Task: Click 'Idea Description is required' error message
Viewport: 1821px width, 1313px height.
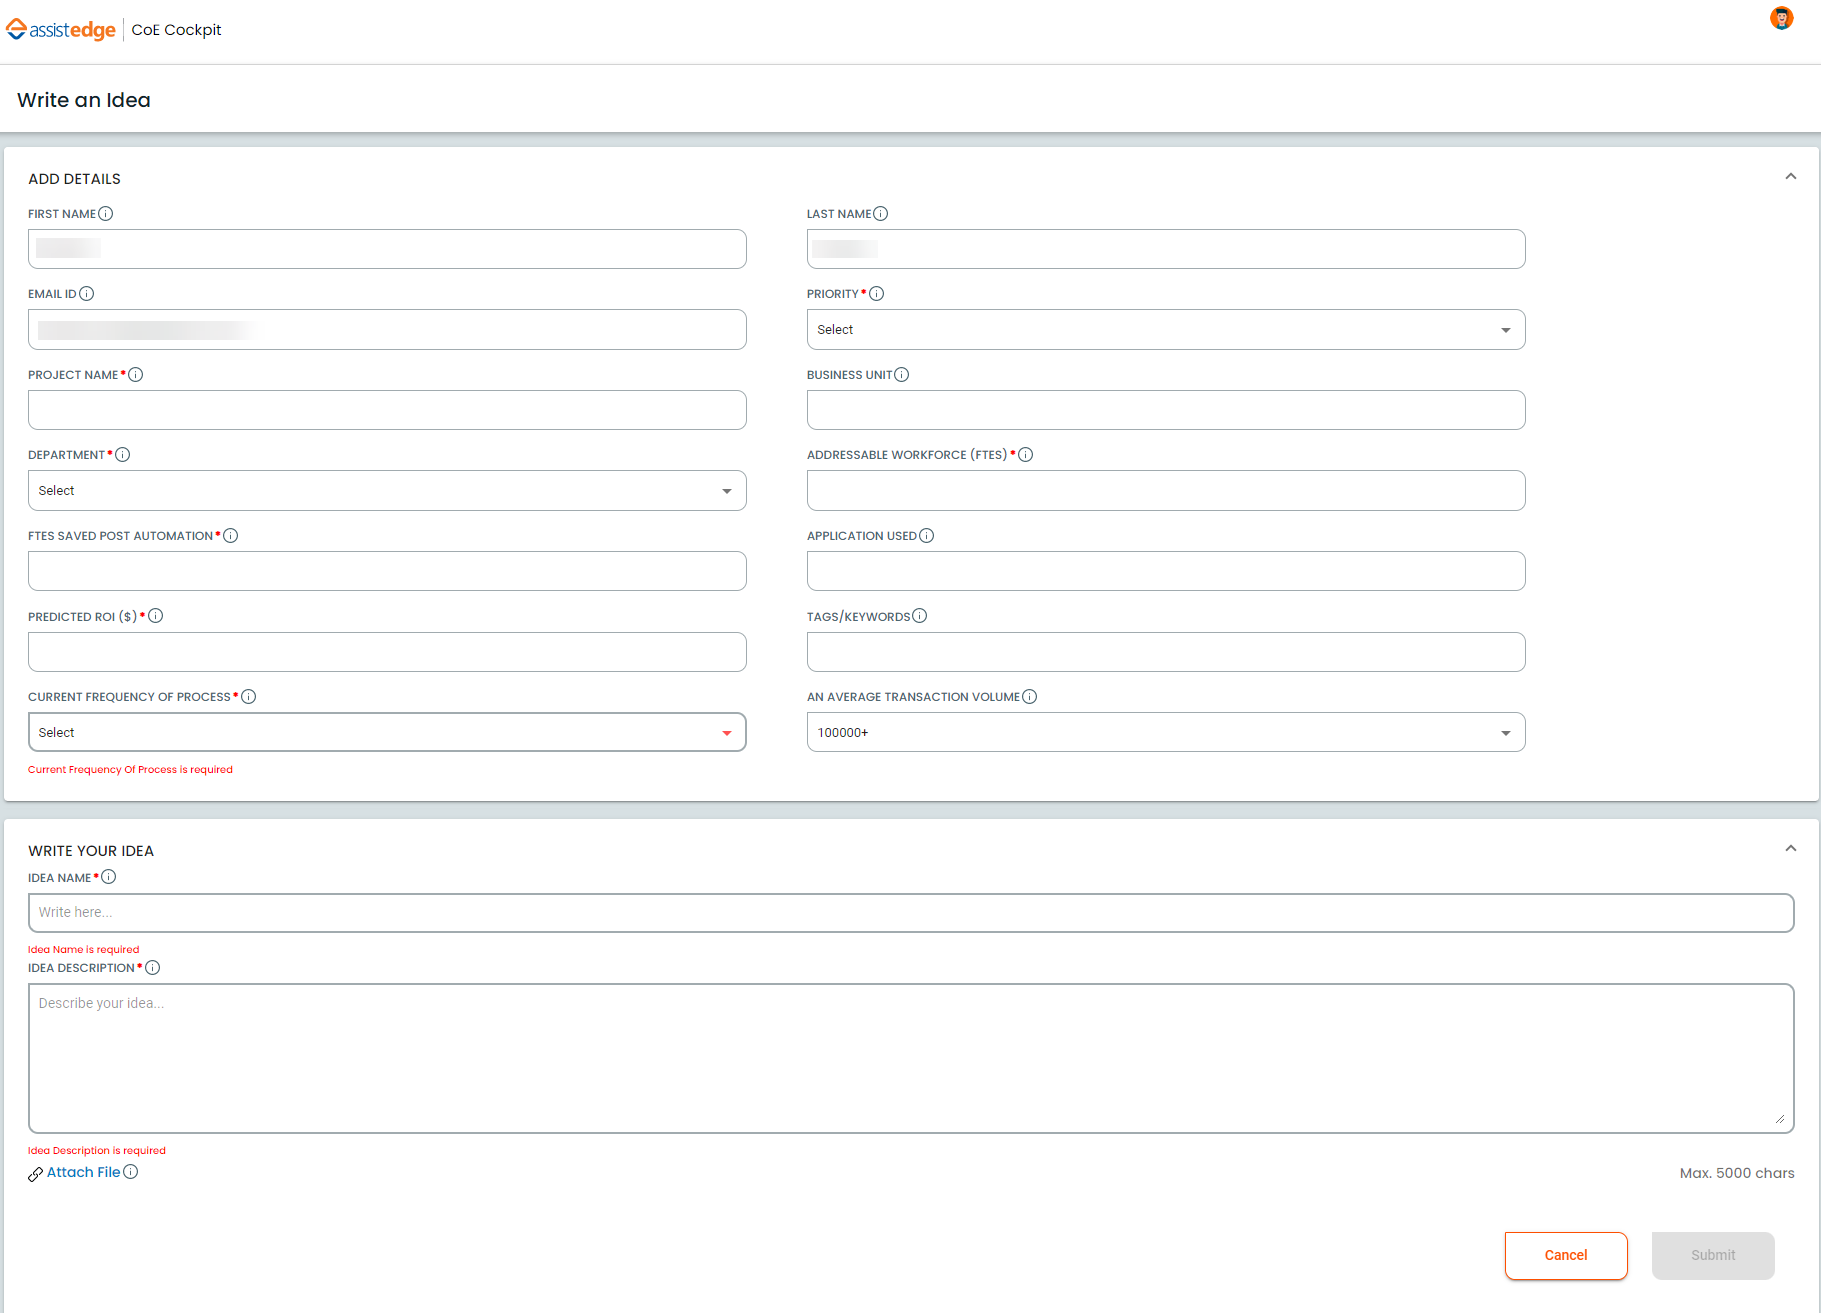Action: coord(97,1151)
